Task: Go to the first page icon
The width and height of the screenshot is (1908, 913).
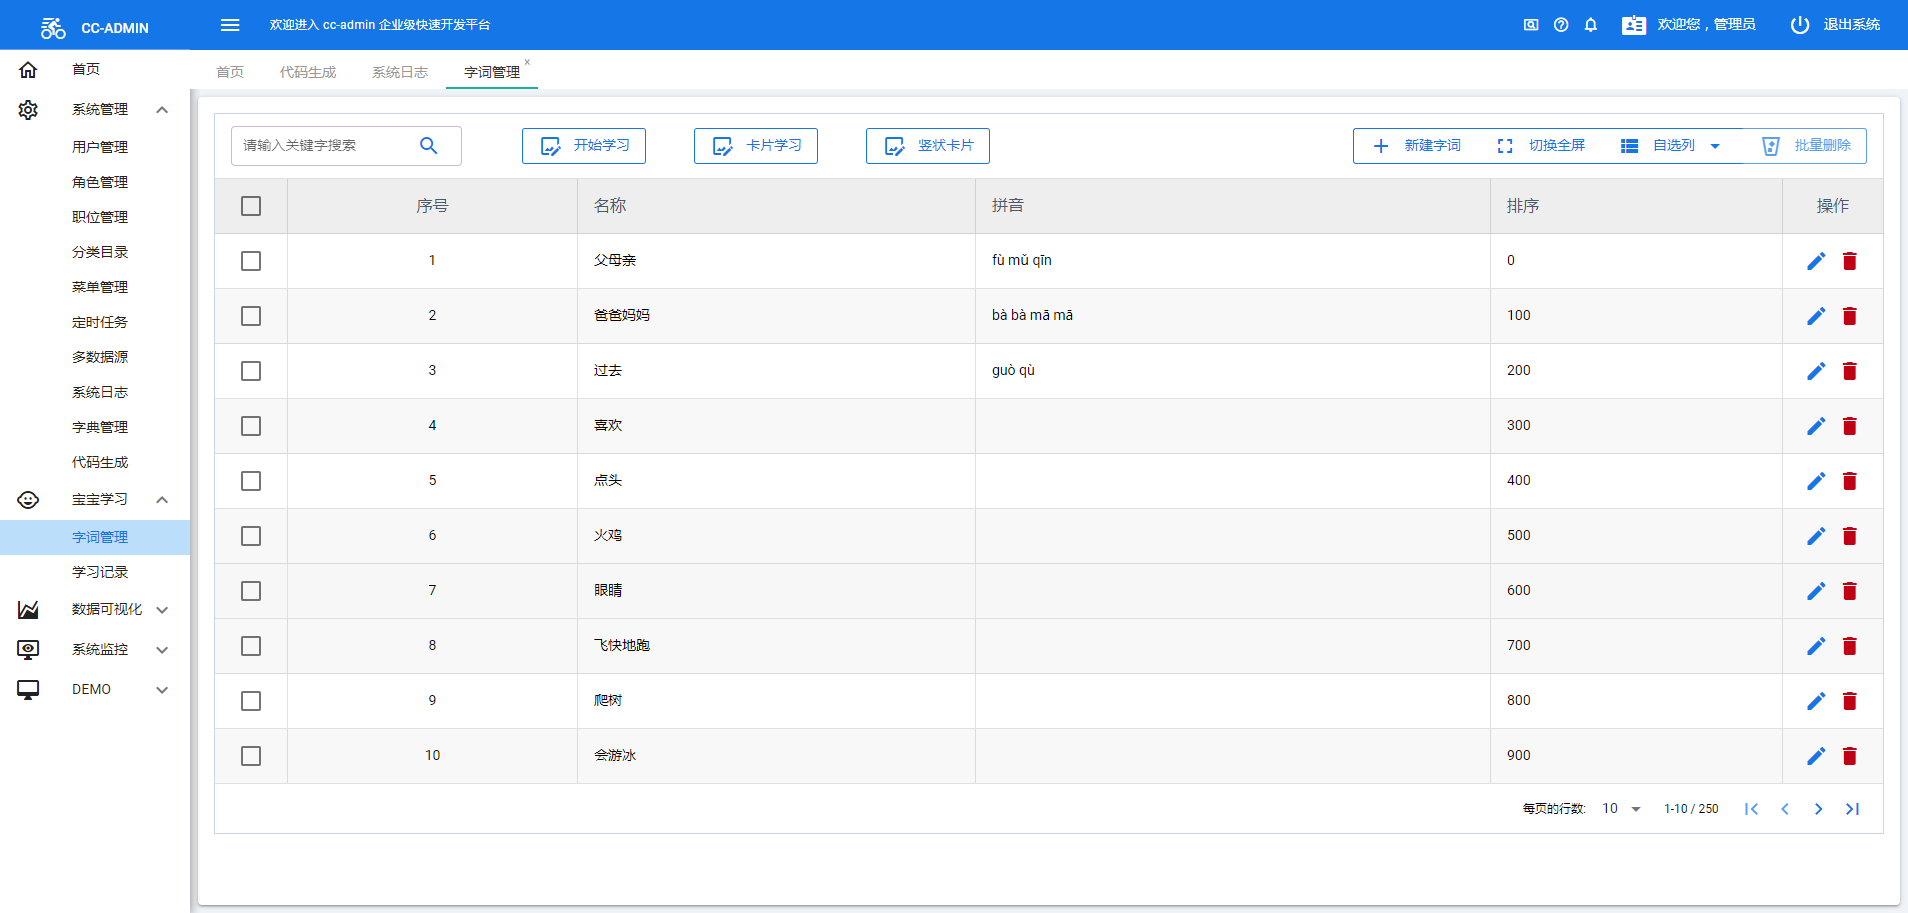Action: click(1751, 809)
